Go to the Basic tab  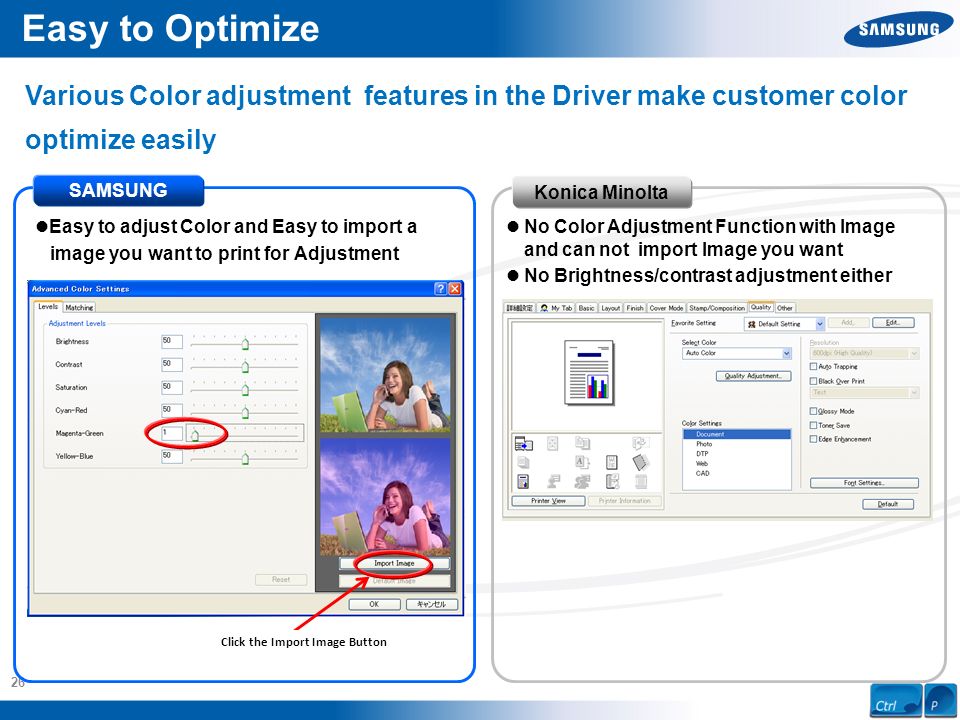586,308
